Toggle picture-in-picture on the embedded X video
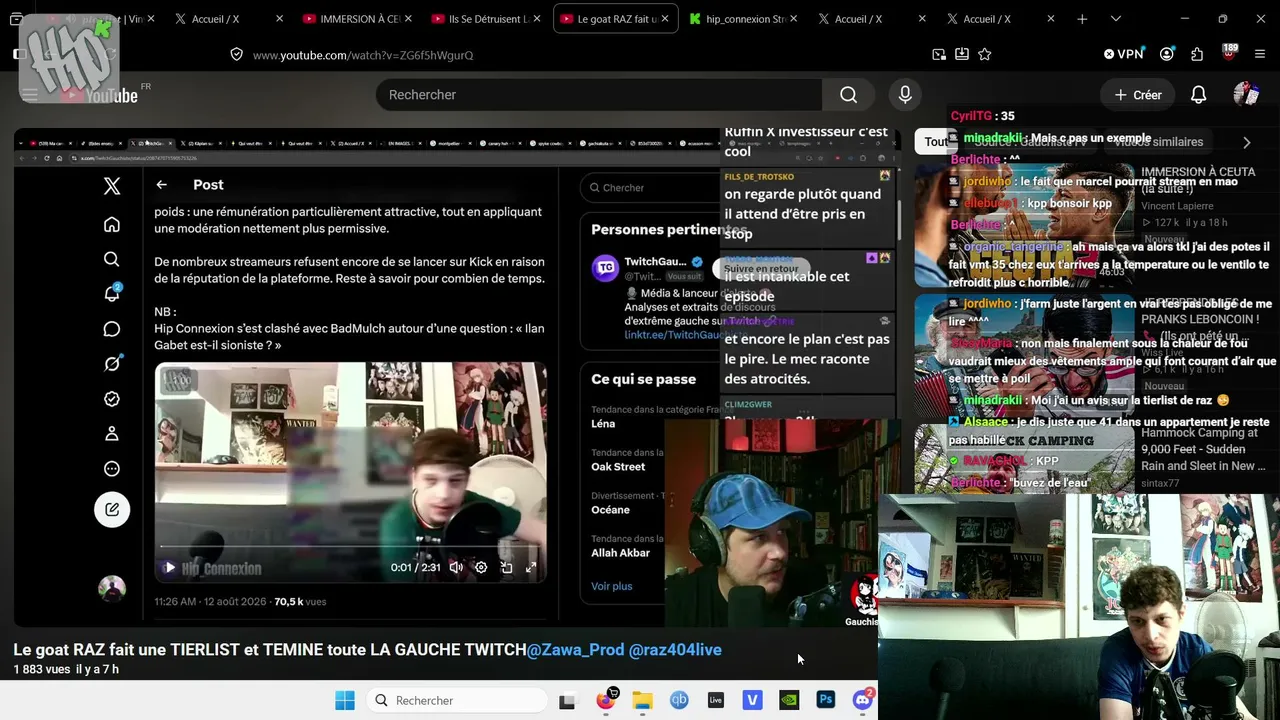The height and width of the screenshot is (720, 1280). pyautogui.click(x=506, y=567)
